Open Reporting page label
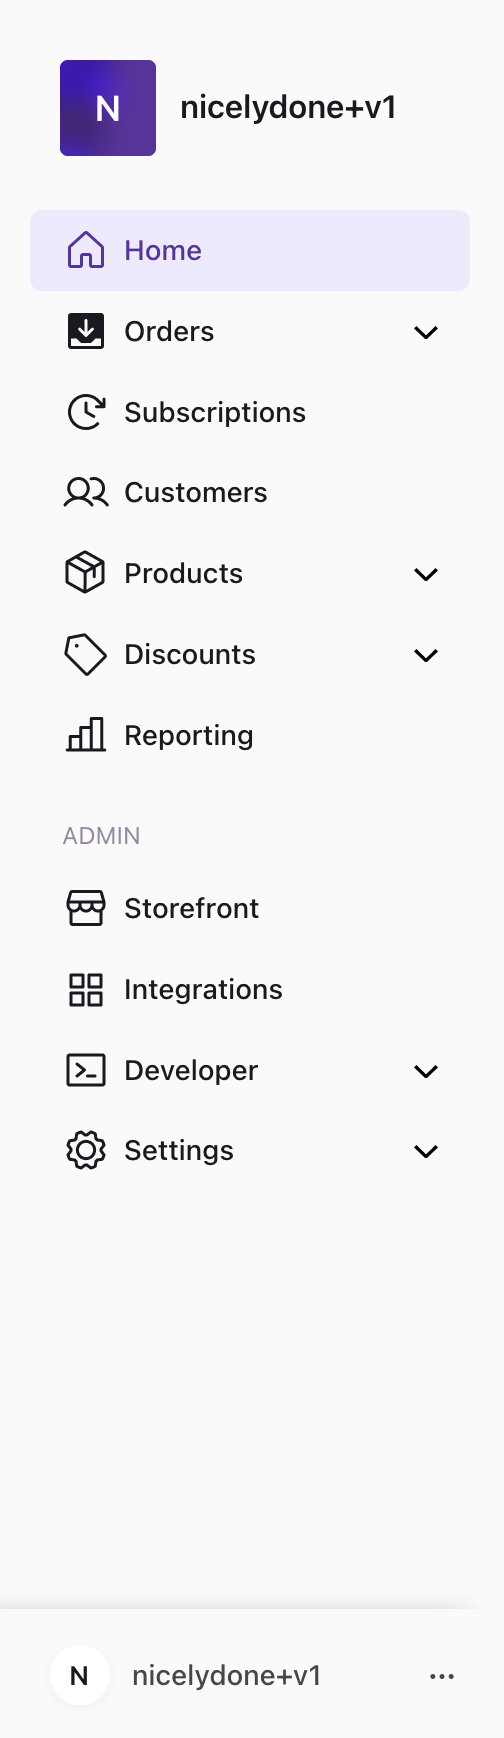The image size is (504, 1738). coord(189,736)
